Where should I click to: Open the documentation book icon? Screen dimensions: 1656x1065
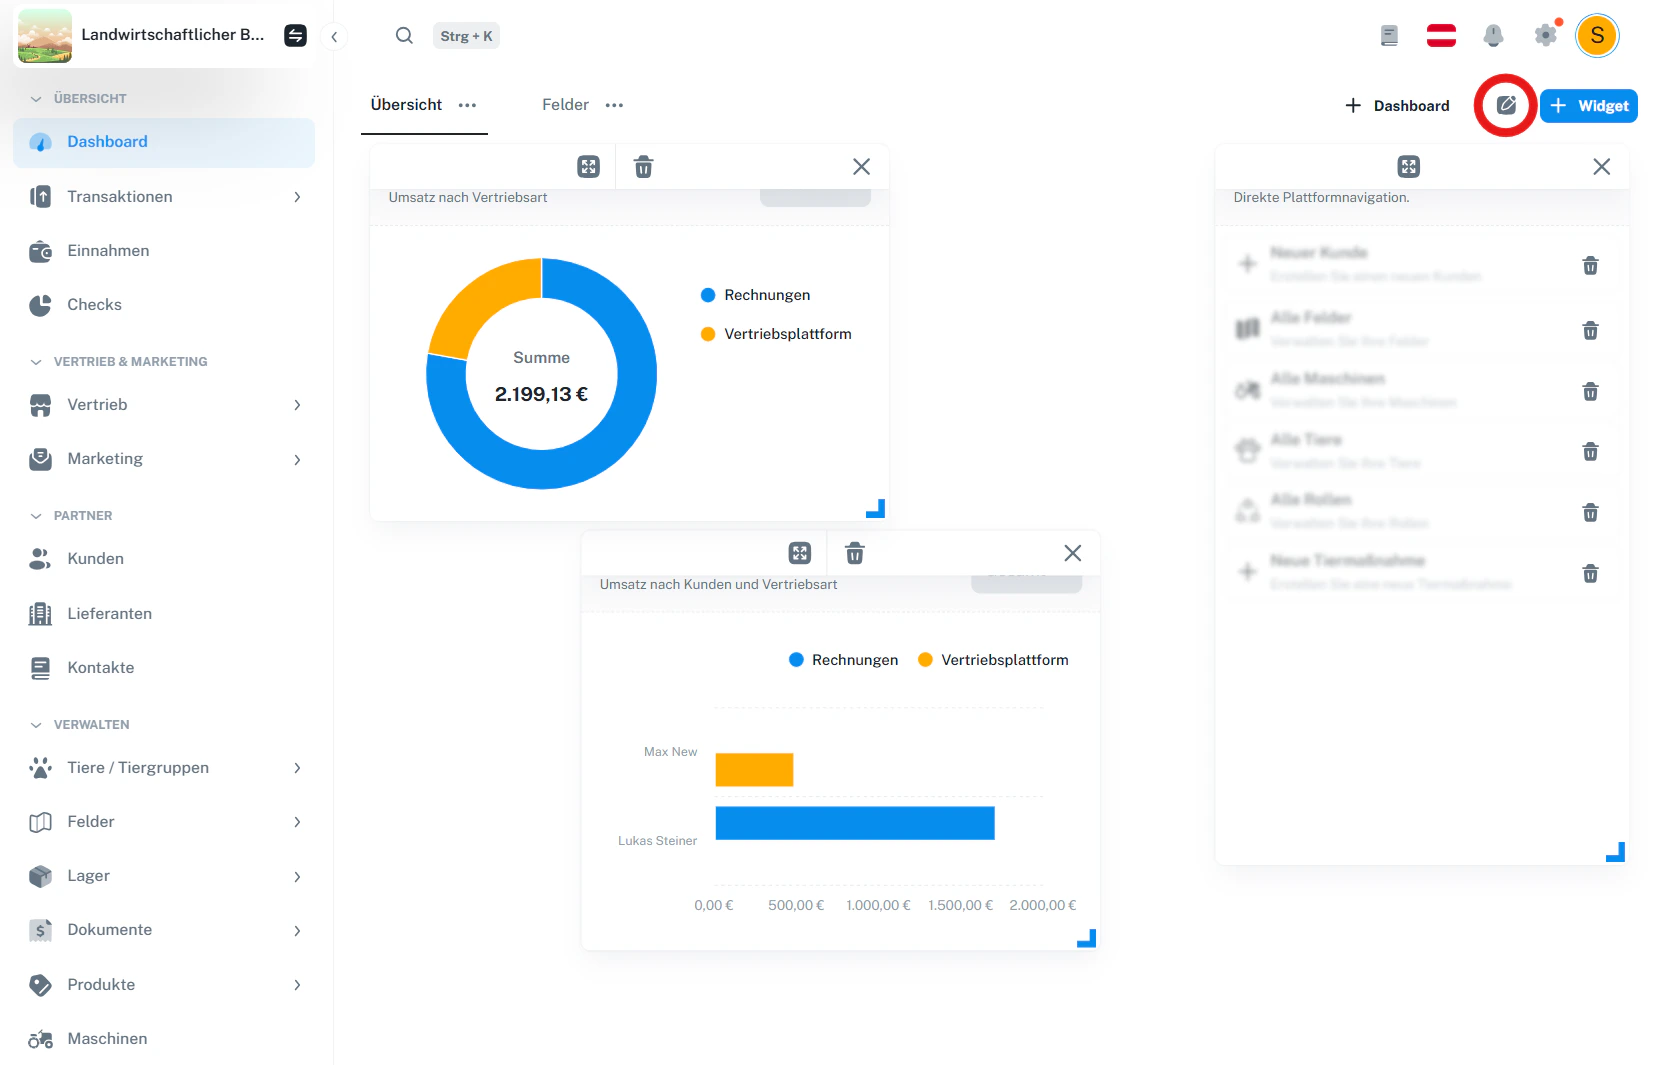[x=1389, y=36]
